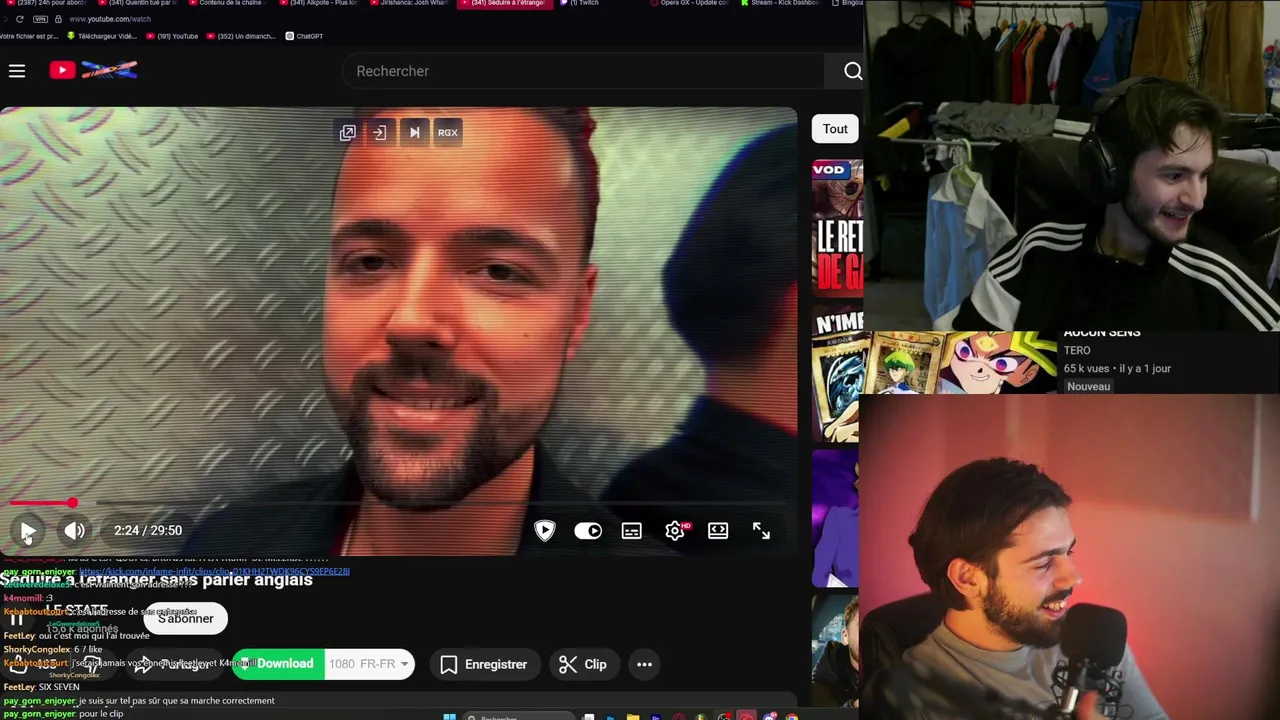Viewport: 1280px width, 720px height.
Task: Open the Windows Start menu
Action: click(x=450, y=716)
